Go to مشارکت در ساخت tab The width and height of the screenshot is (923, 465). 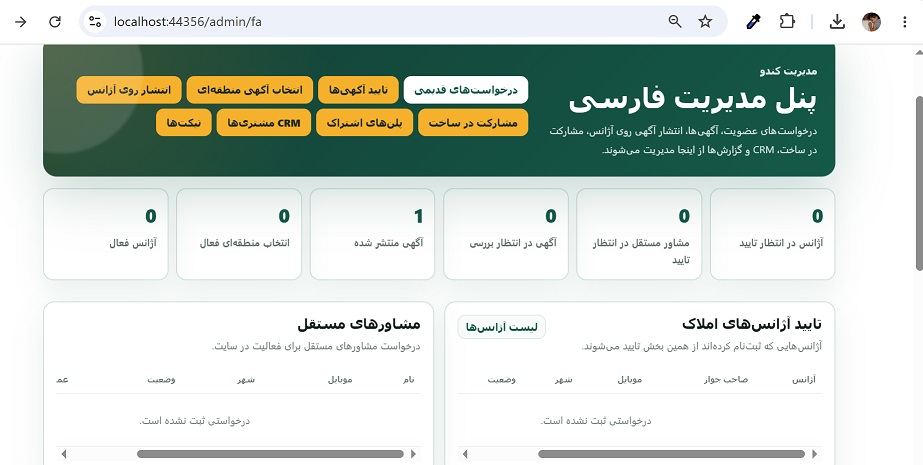pos(473,122)
